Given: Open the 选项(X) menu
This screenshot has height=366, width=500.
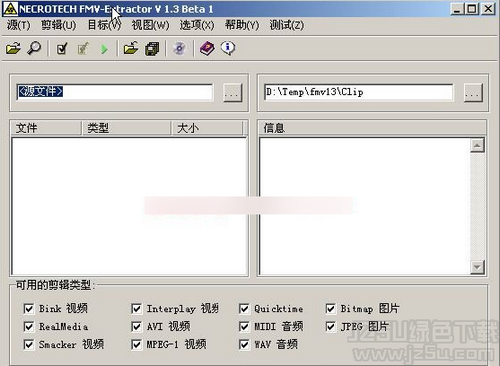Looking at the screenshot, I should 197,25.
